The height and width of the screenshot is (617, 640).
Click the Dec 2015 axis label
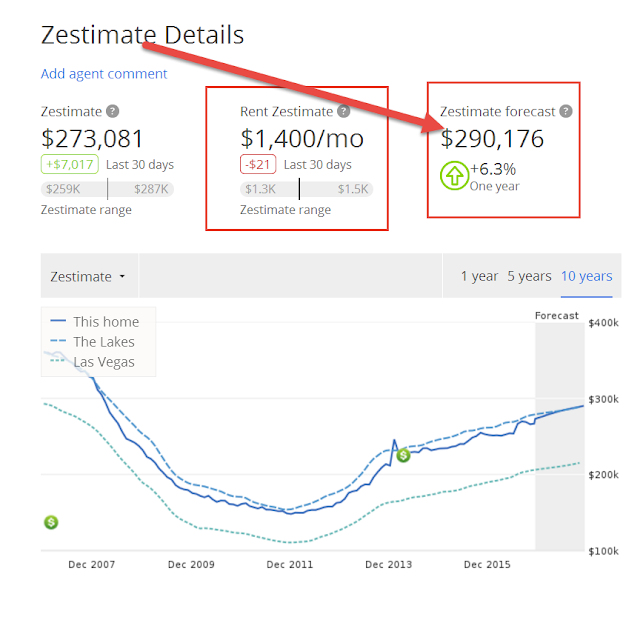(487, 564)
